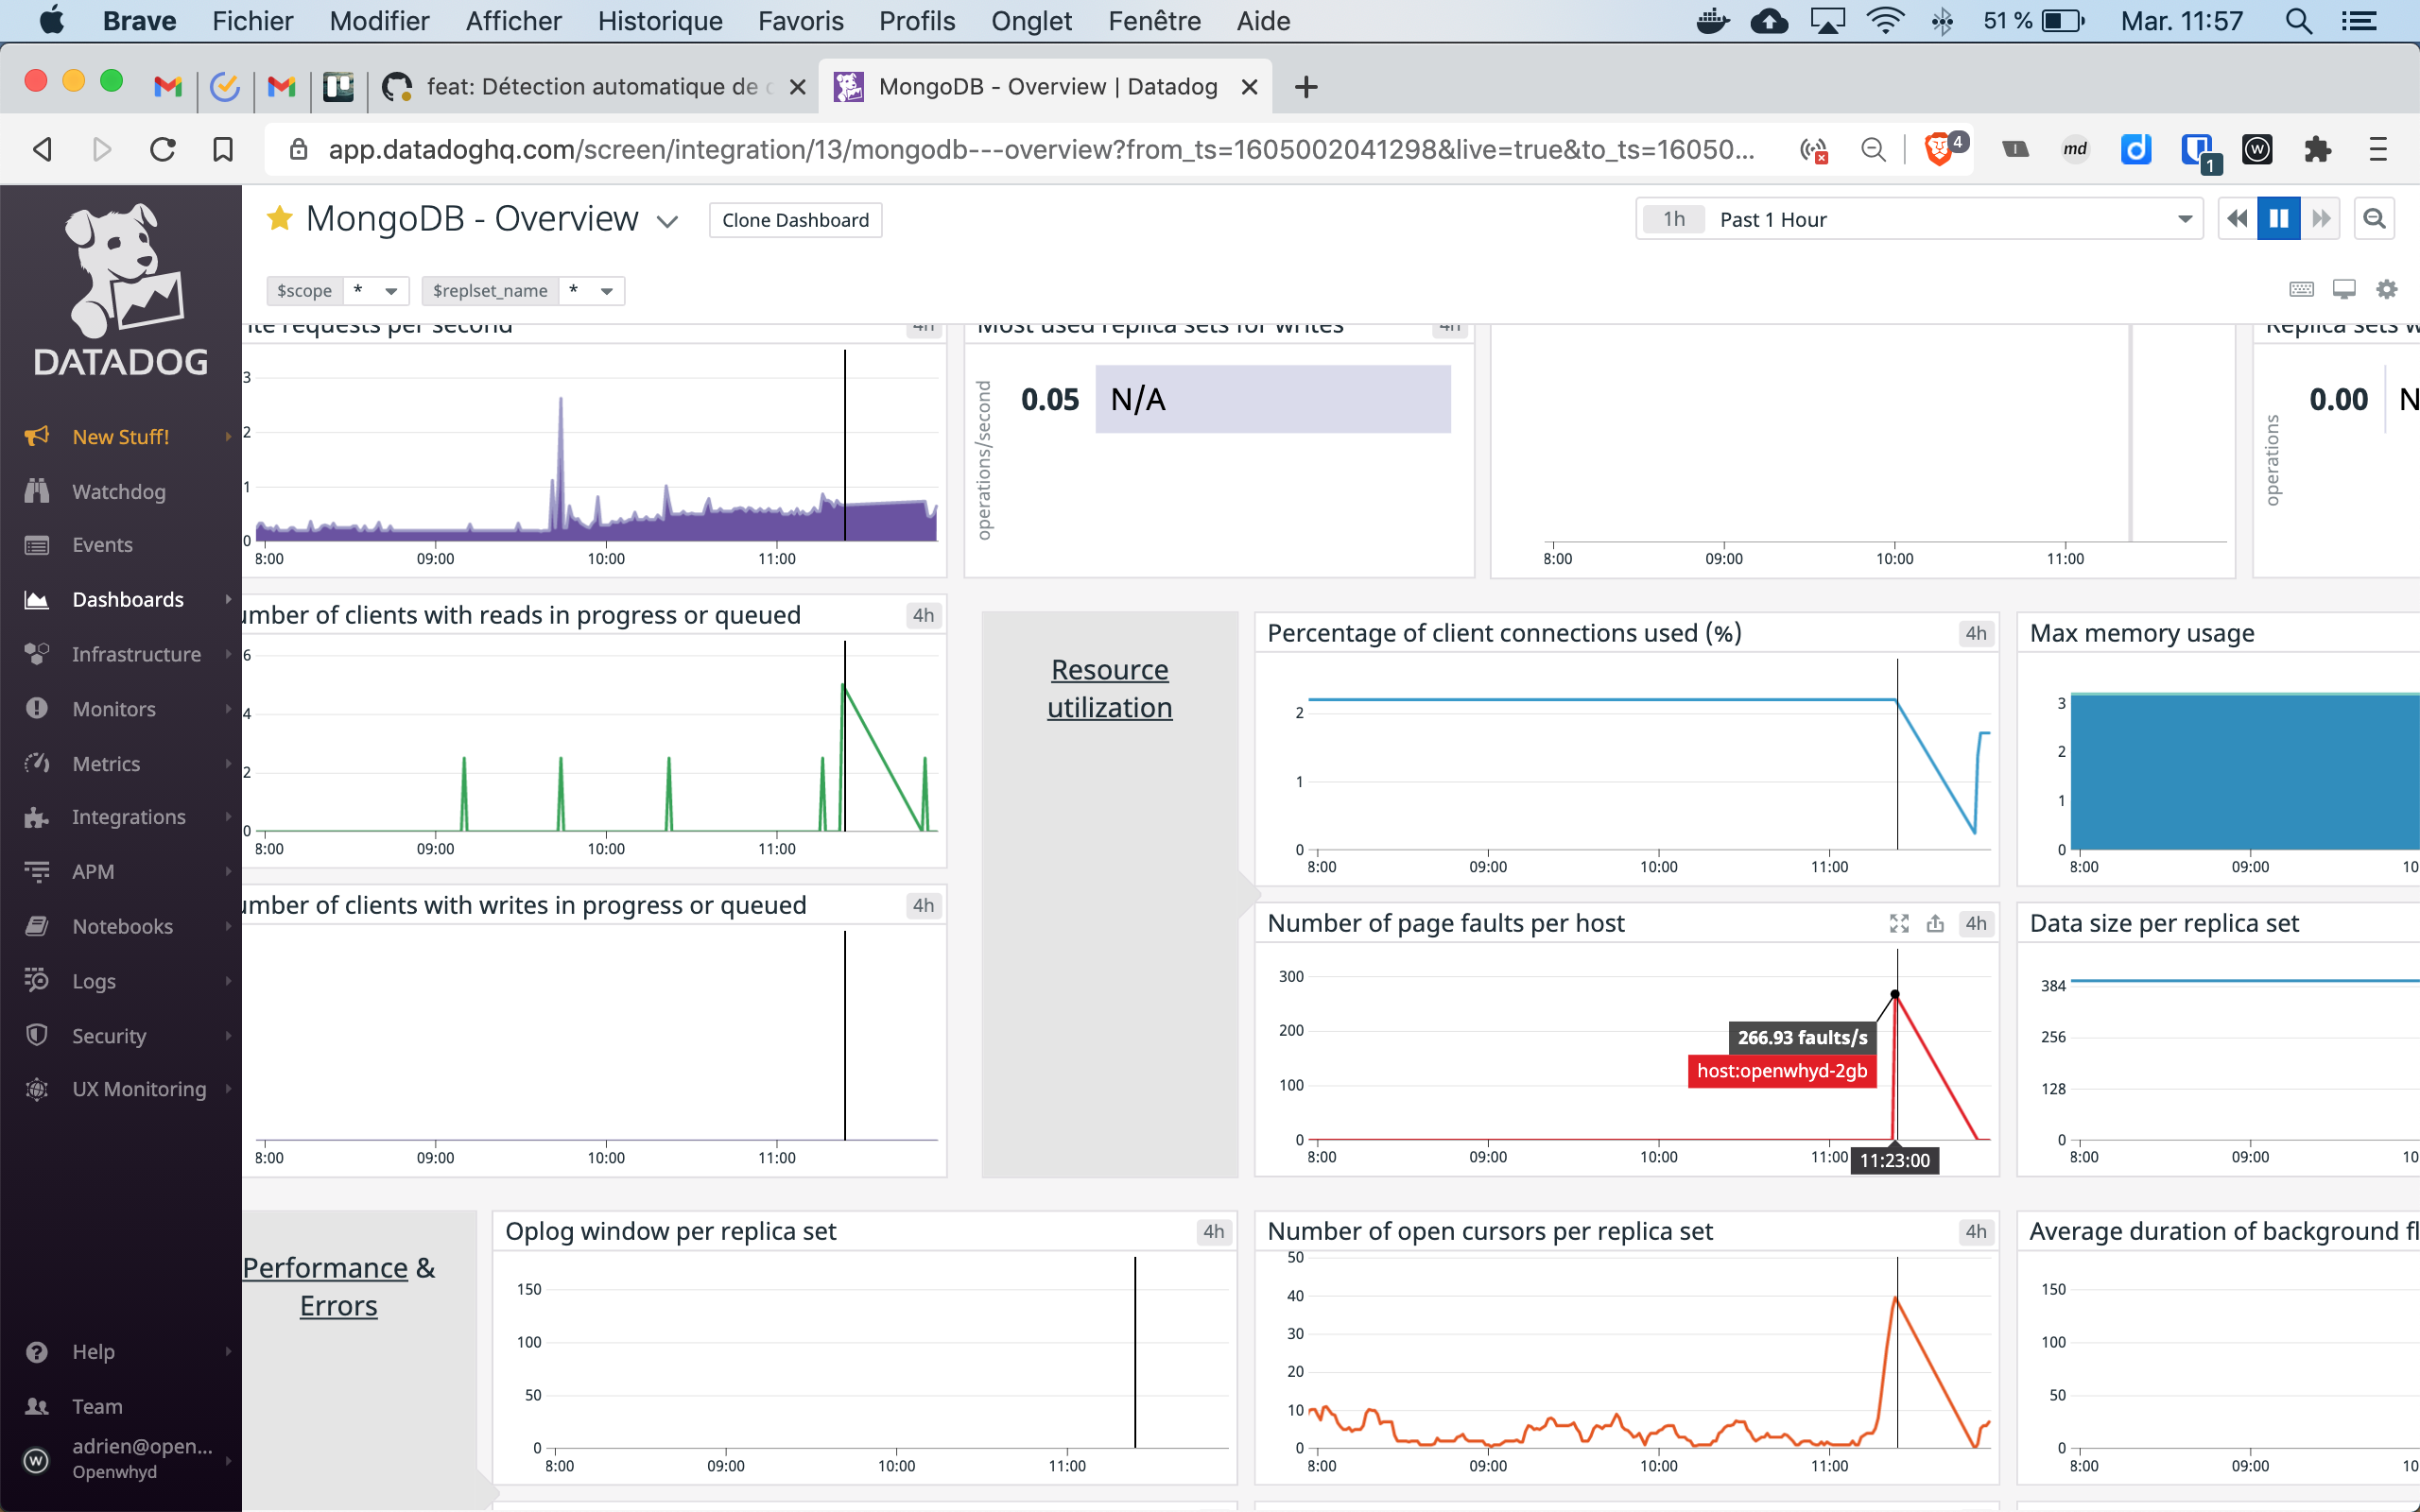
Task: Open APM from the sidebar
Action: [93, 871]
